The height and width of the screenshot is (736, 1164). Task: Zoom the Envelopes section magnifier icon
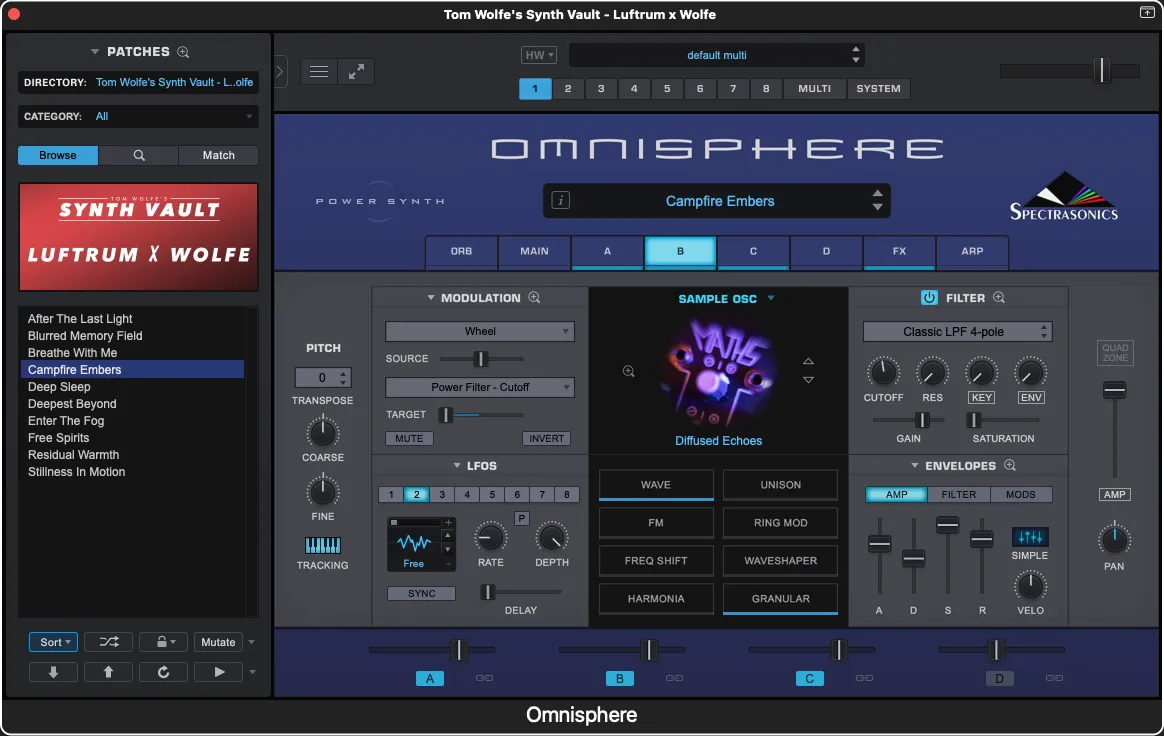[x=1010, y=465]
